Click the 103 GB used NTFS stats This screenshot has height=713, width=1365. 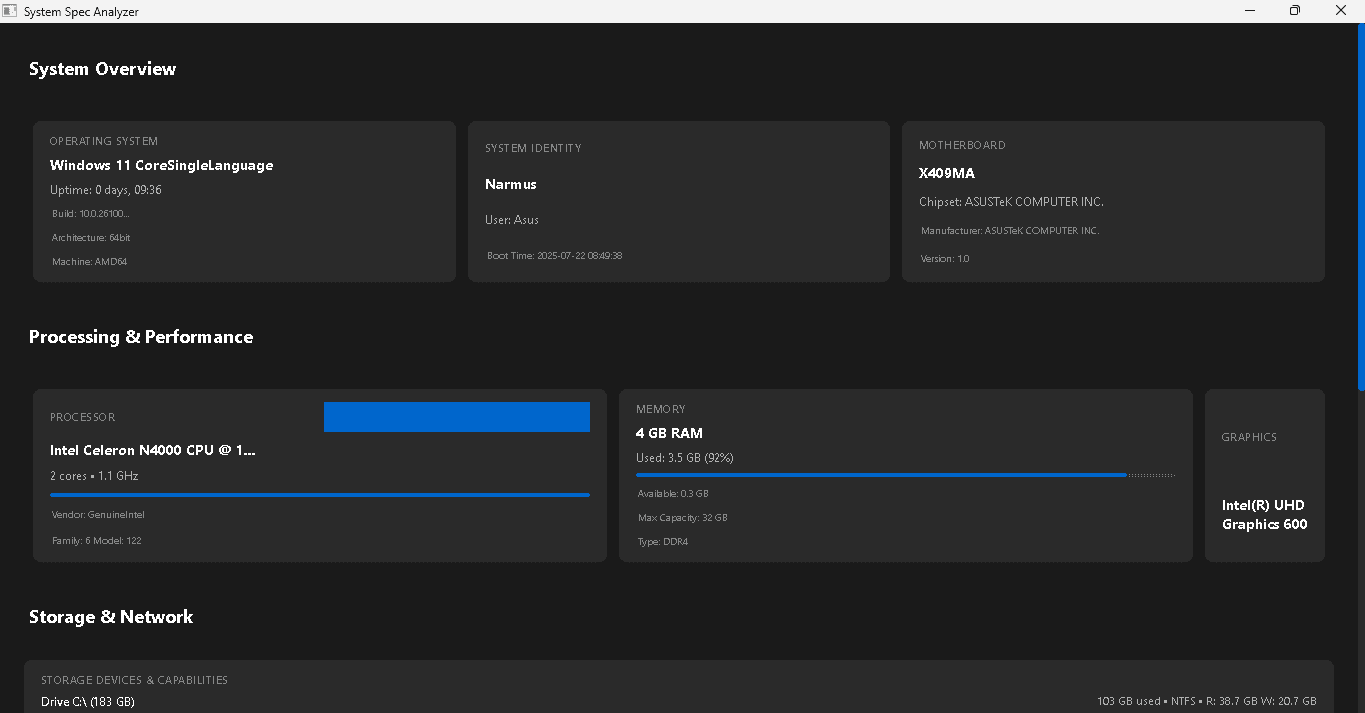pos(1207,702)
